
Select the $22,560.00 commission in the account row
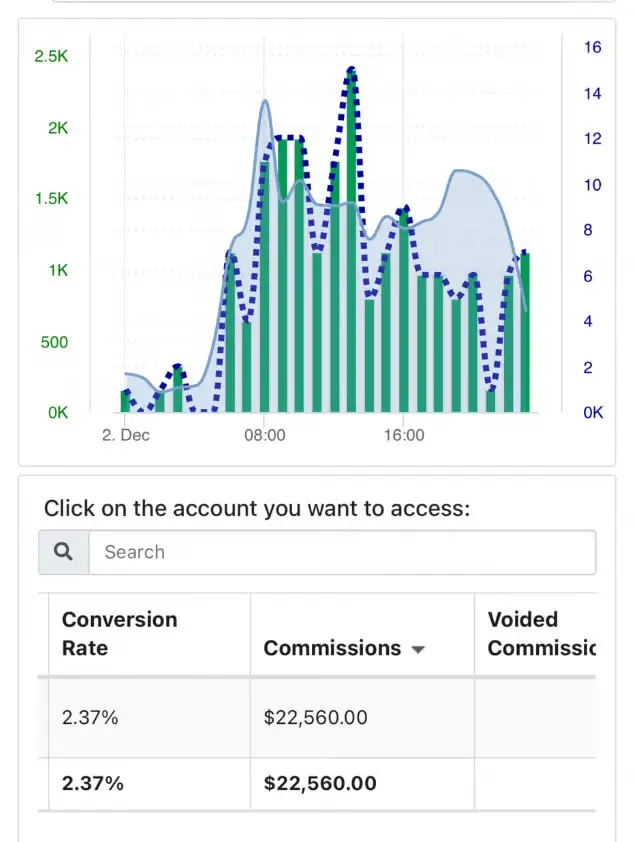point(315,717)
